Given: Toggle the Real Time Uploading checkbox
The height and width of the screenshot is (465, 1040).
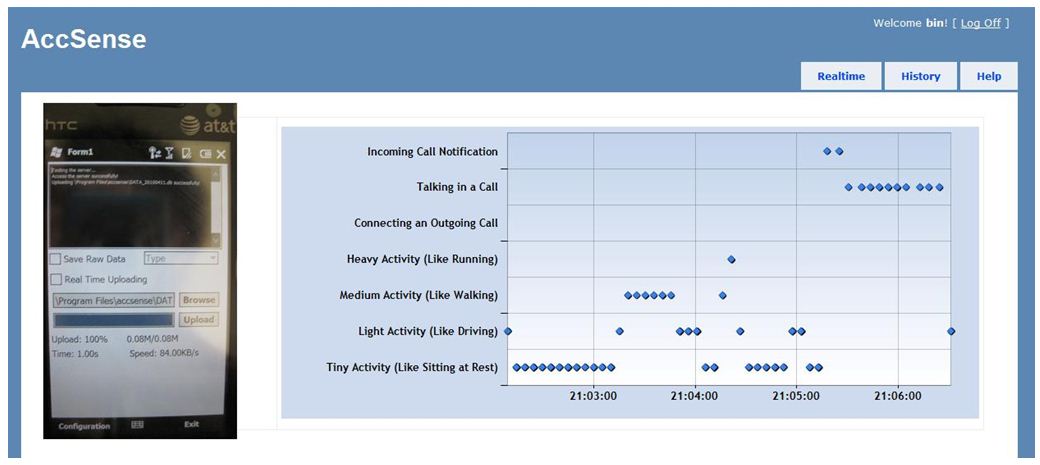Looking at the screenshot, I should pos(56,280).
